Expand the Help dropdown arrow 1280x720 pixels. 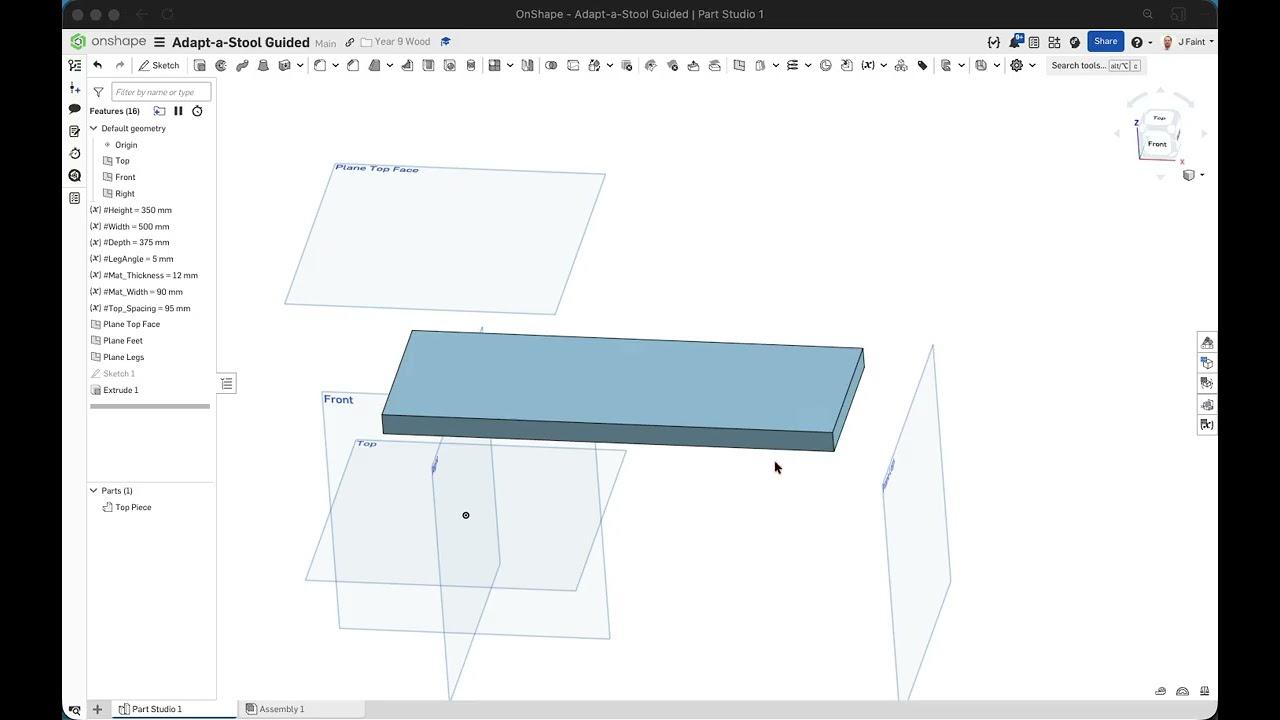[1150, 43]
